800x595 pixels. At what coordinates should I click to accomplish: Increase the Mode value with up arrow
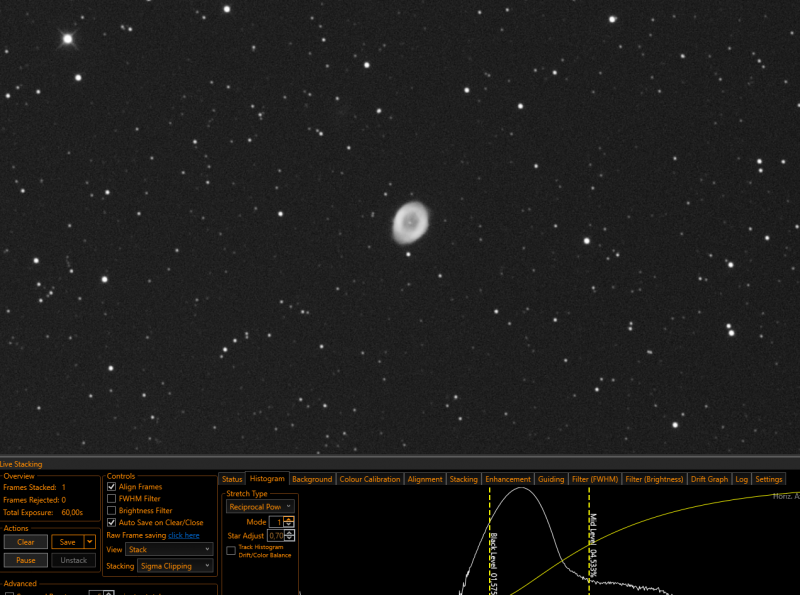tap(289, 519)
